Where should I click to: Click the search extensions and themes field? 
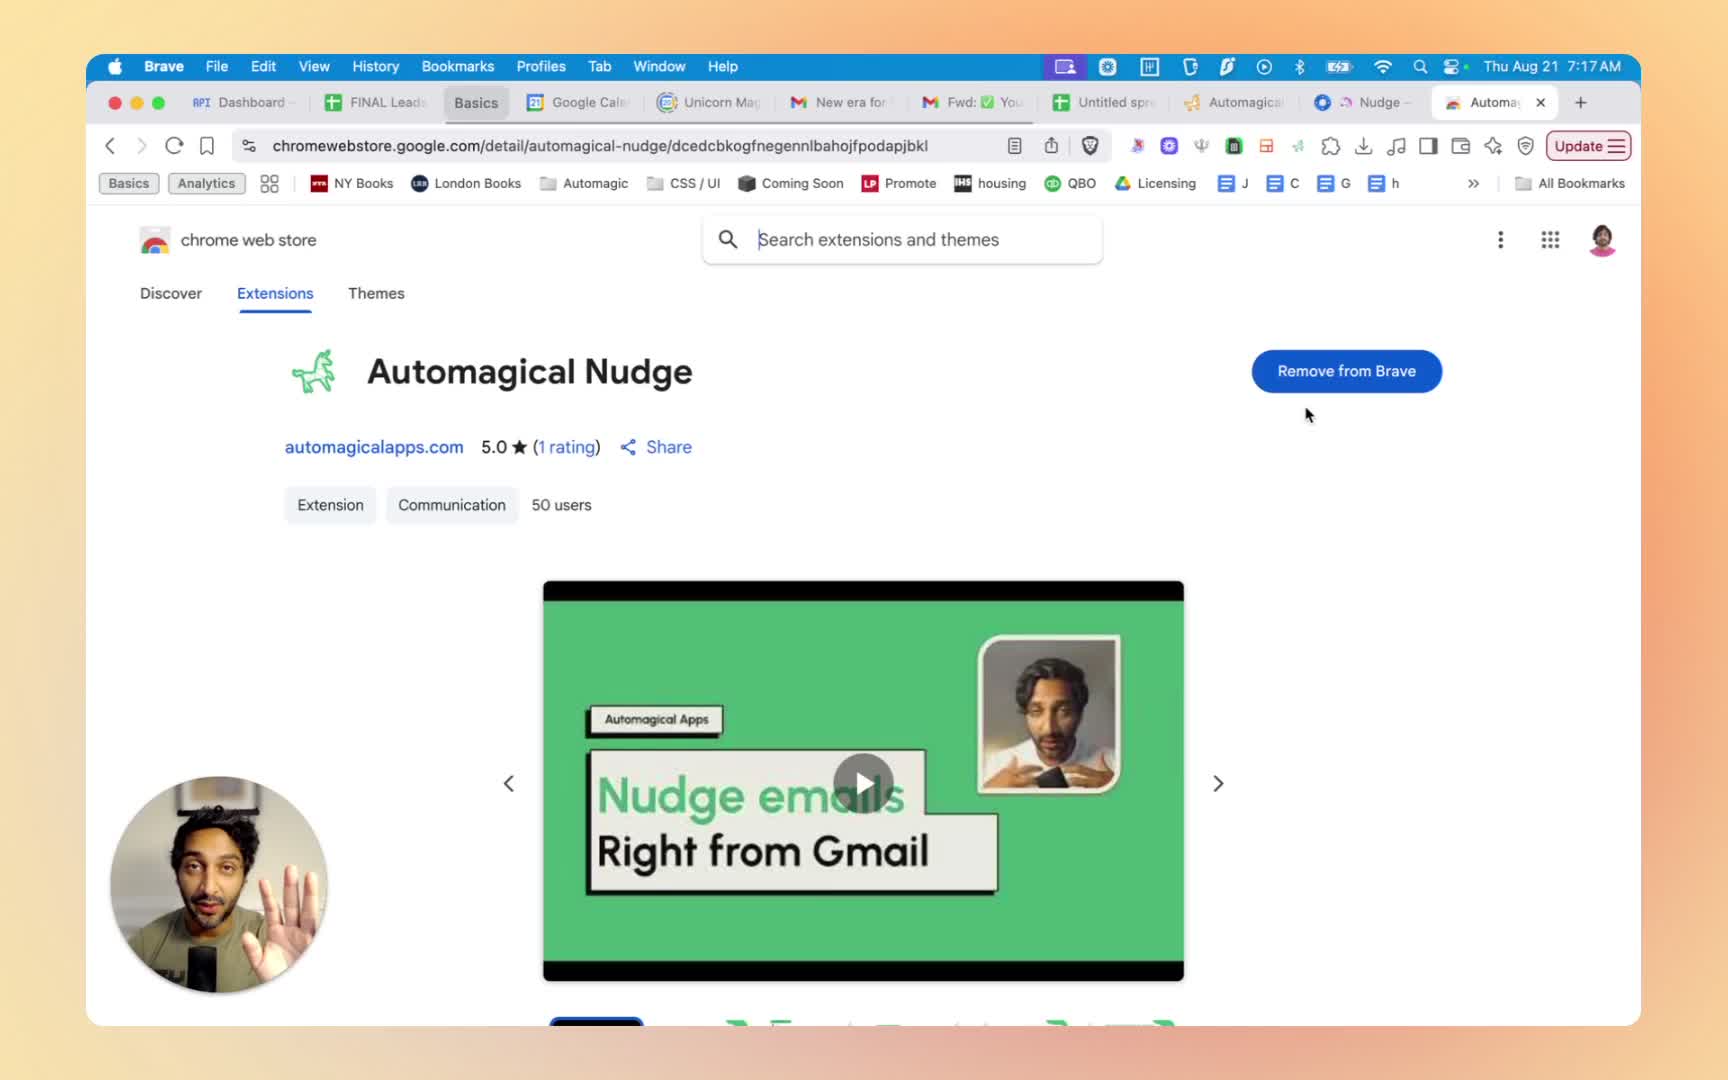[920, 240]
